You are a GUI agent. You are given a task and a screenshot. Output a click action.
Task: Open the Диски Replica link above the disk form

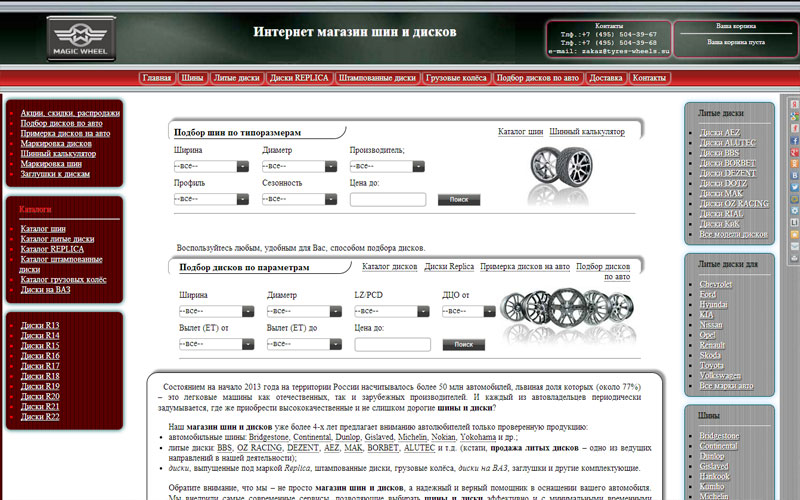pos(449,266)
